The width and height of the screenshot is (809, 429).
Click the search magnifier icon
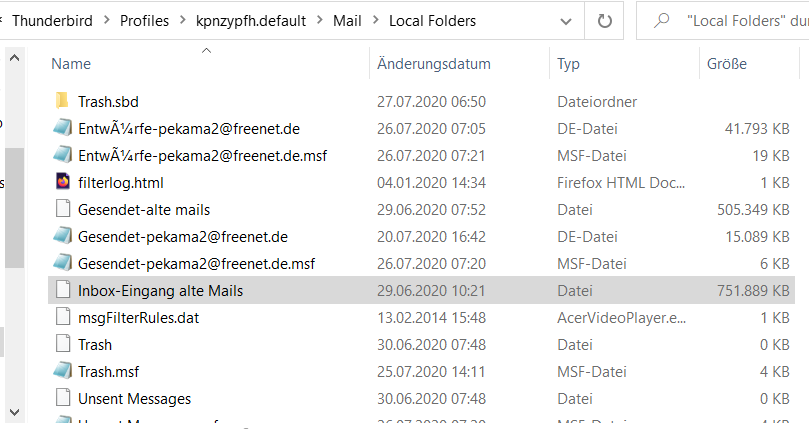point(661,20)
